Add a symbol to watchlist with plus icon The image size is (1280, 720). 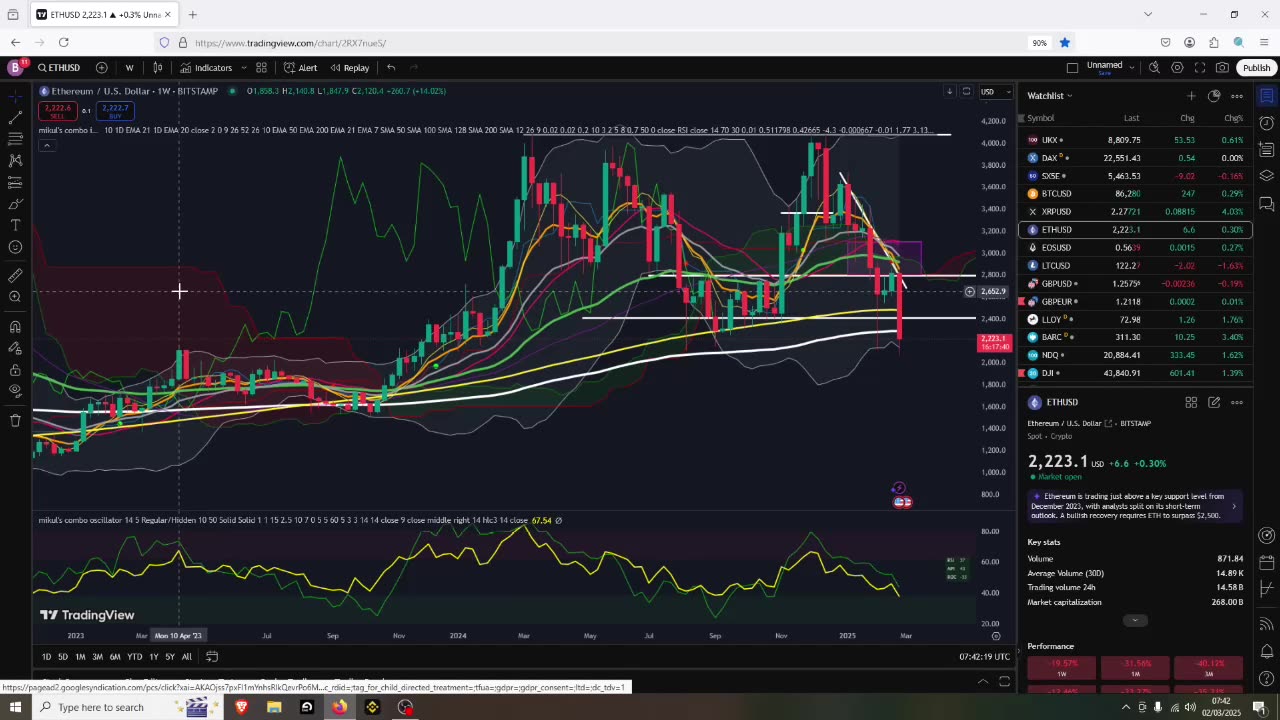1191,96
